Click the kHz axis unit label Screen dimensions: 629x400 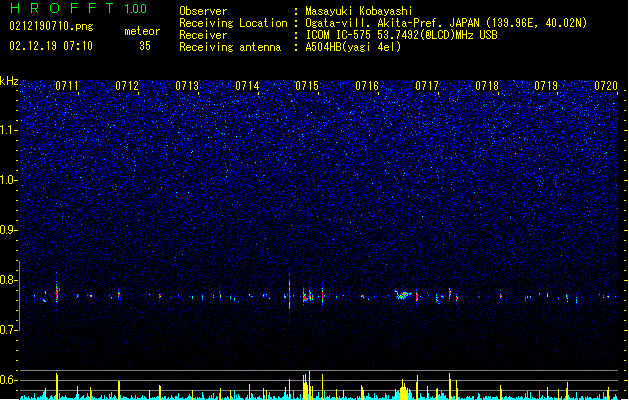point(9,81)
